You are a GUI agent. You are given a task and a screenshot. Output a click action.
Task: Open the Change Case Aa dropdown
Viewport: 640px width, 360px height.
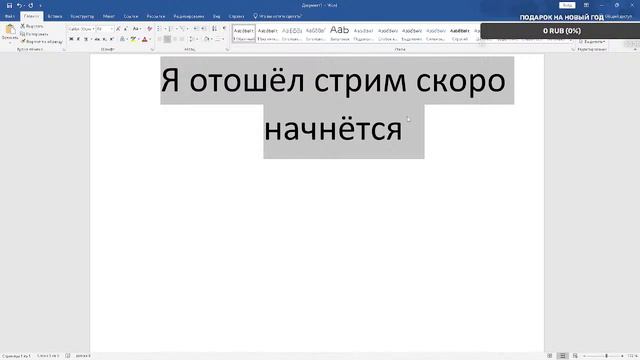tap(136, 29)
